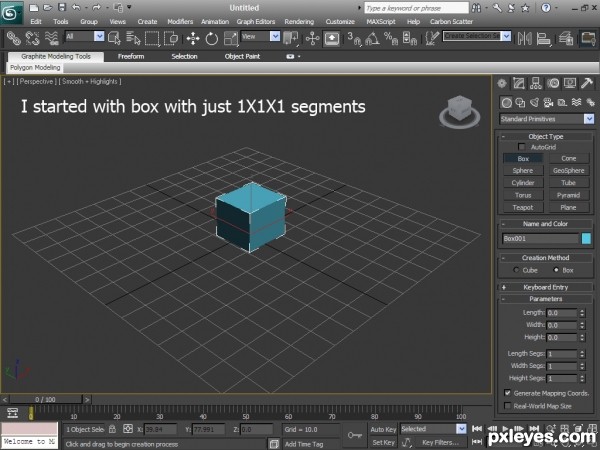Viewport: 600px width, 450px height.
Task: Activate the Select Object tool
Action: click(x=114, y=38)
